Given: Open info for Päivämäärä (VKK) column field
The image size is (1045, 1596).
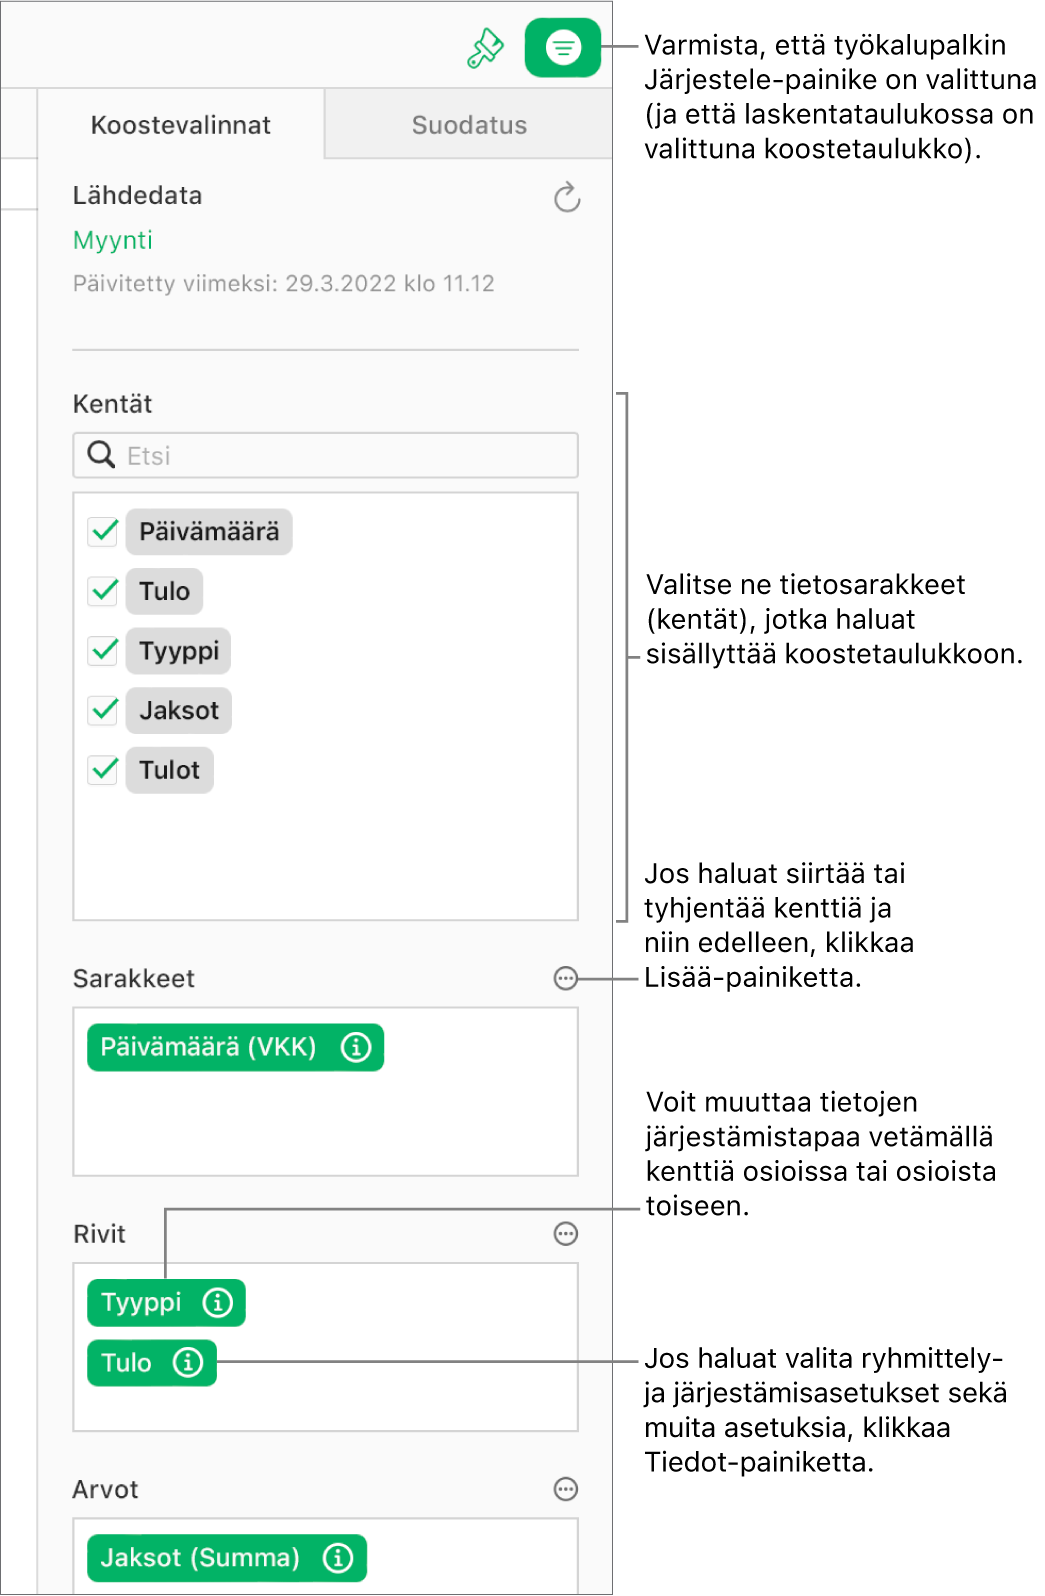Looking at the screenshot, I should 356,1047.
